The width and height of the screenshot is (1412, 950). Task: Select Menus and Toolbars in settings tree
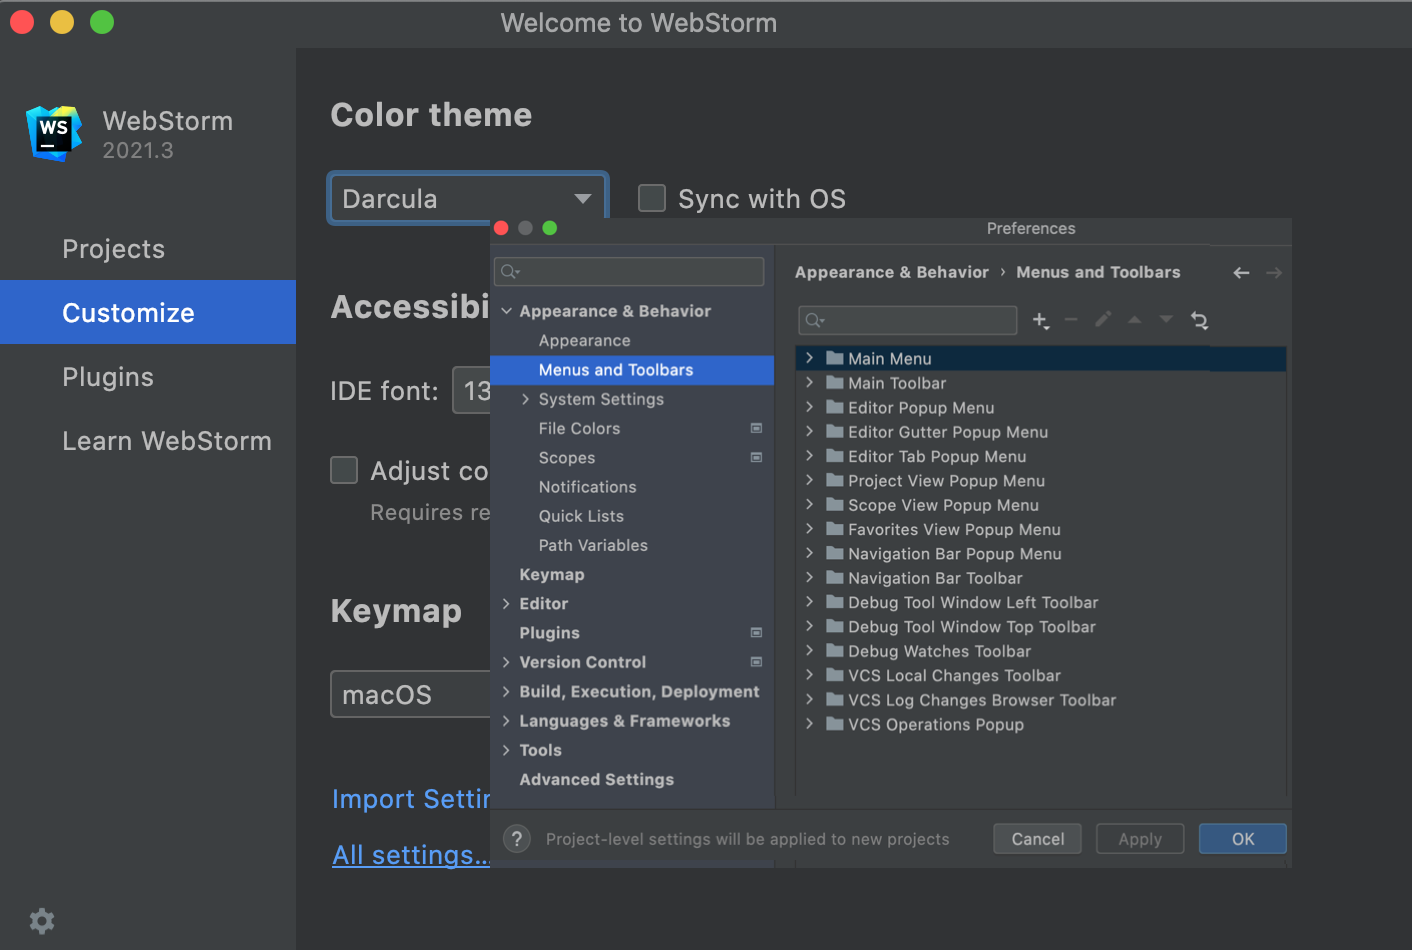click(x=632, y=370)
